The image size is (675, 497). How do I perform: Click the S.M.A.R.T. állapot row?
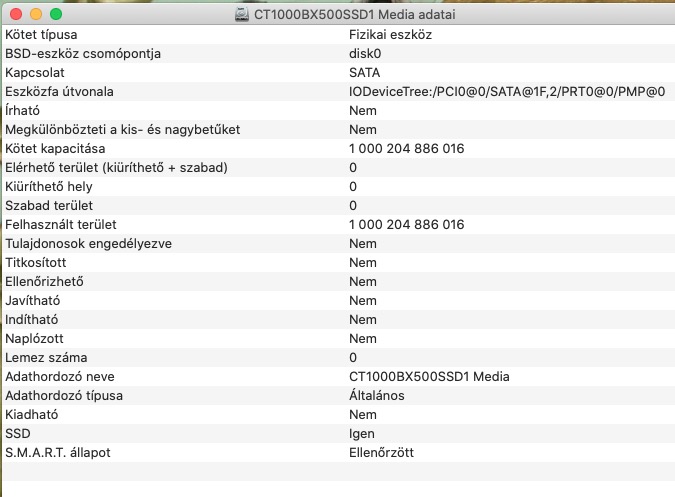tap(338, 452)
